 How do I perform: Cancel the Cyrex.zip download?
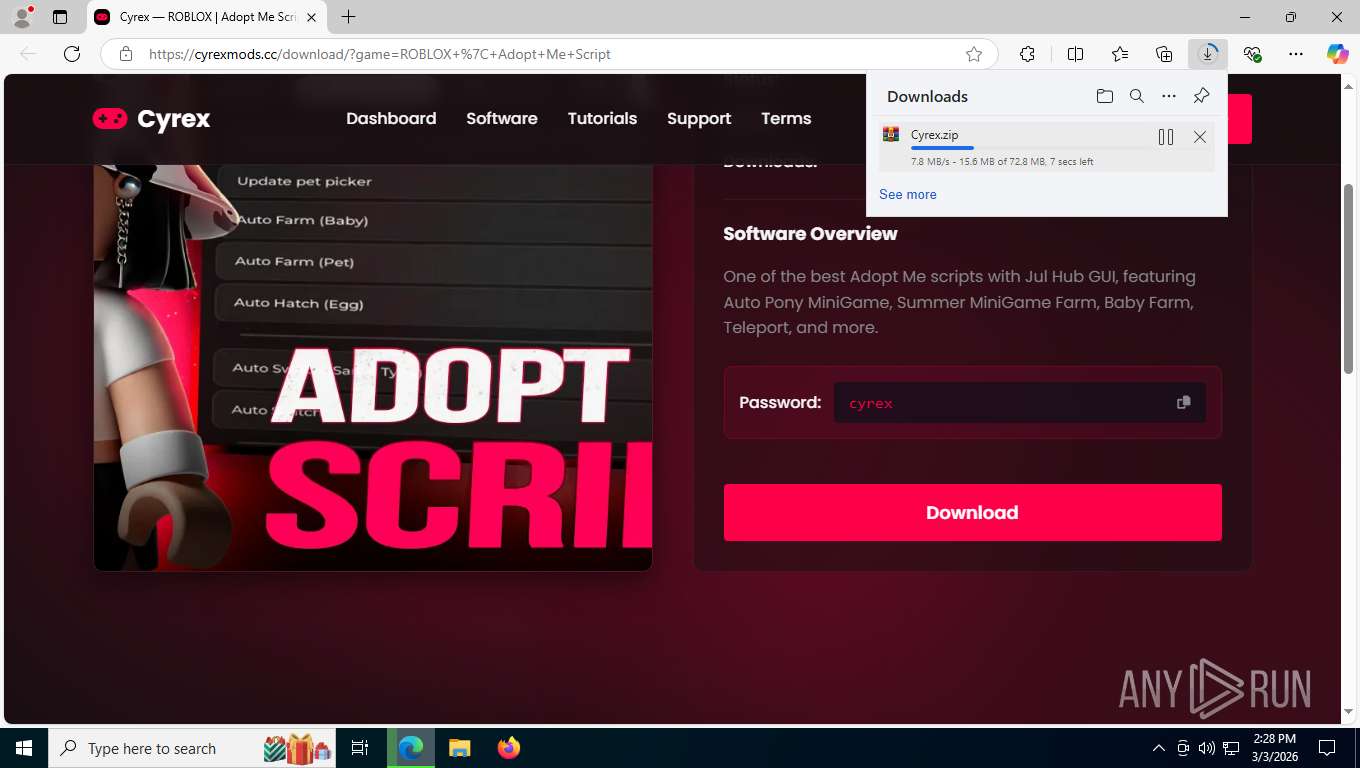pos(1200,137)
